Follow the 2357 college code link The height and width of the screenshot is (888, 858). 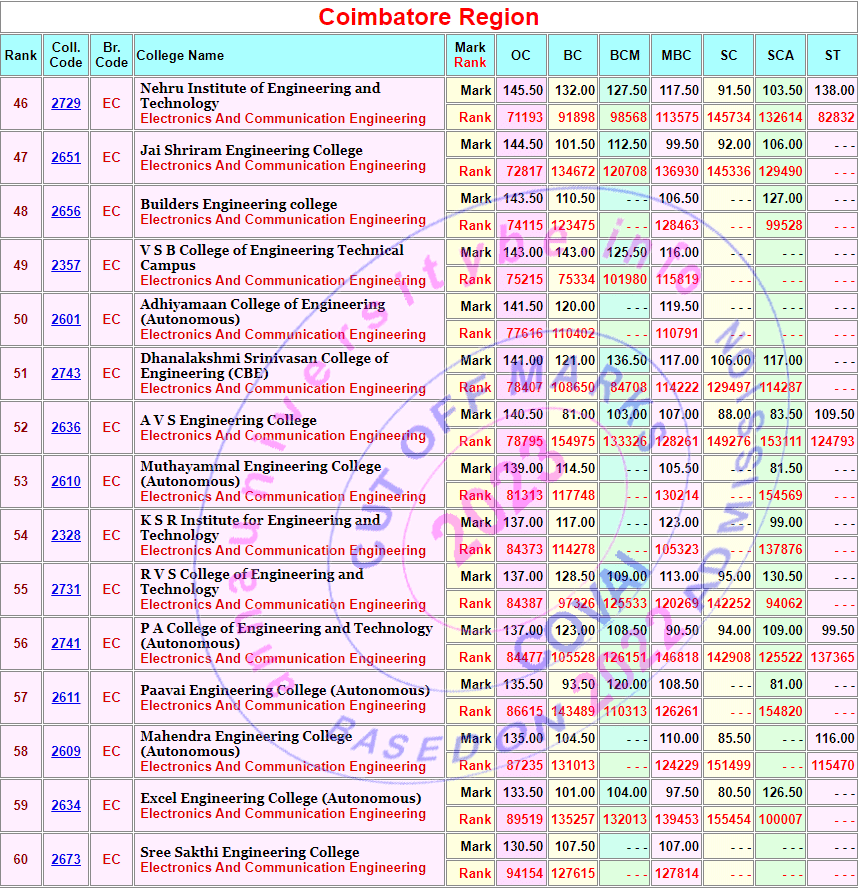pyautogui.click(x=66, y=265)
